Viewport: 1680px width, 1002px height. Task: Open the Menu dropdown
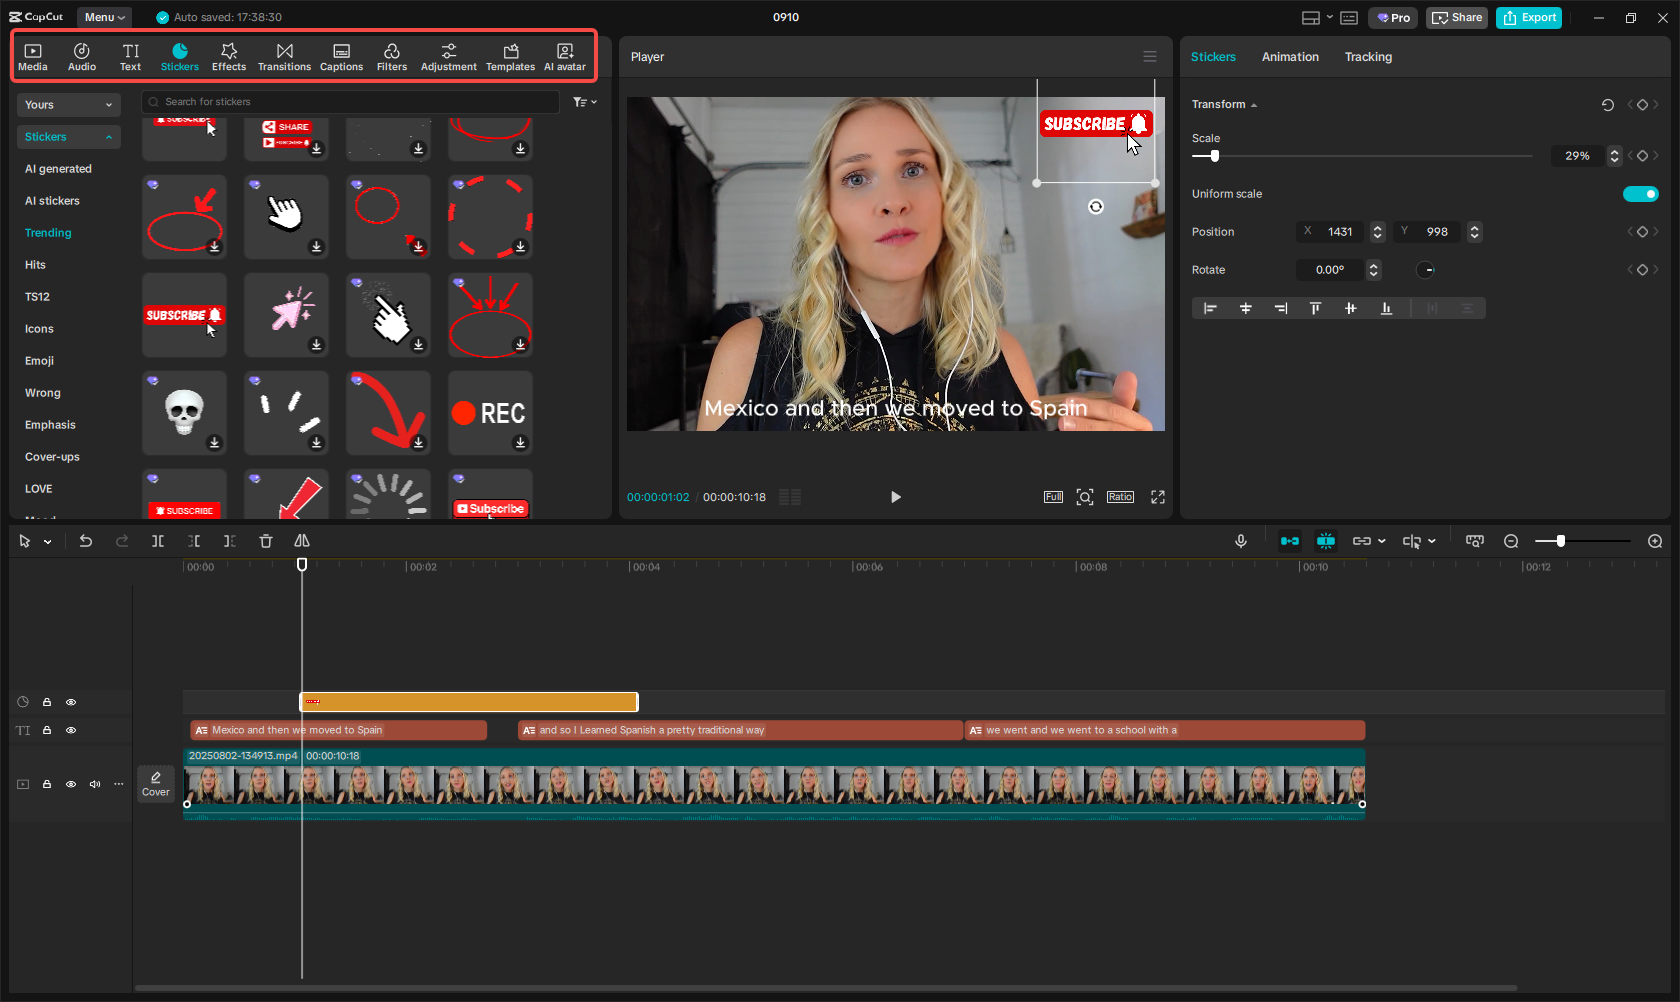coord(104,17)
